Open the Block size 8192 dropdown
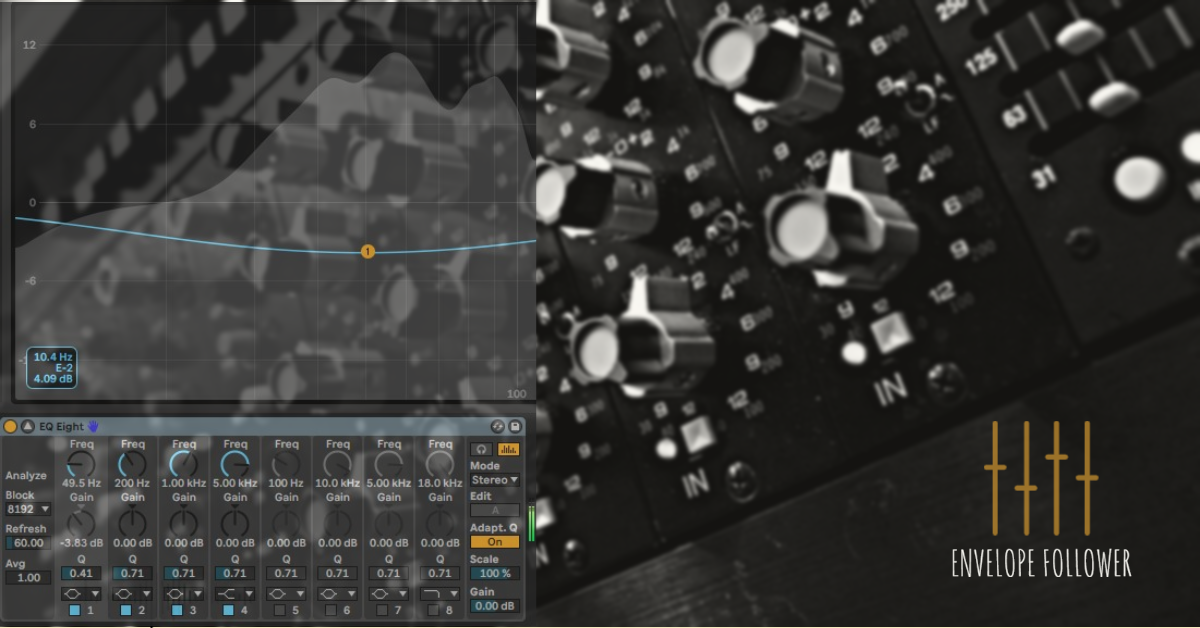The width and height of the screenshot is (1200, 628). [x=28, y=509]
